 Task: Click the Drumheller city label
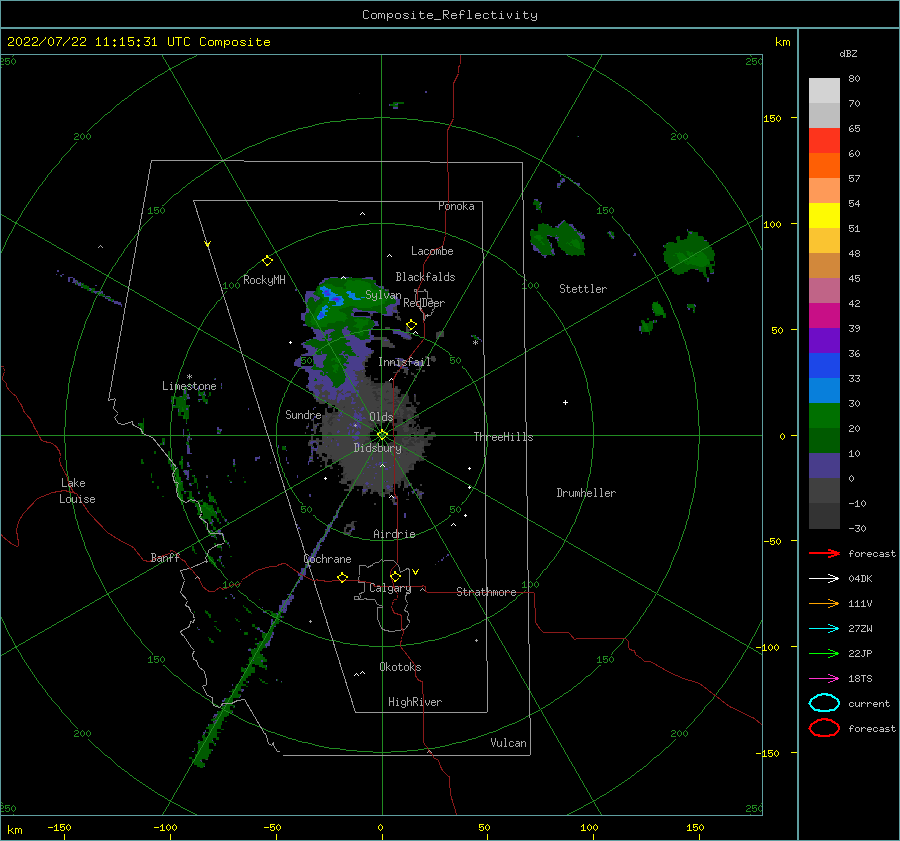tap(586, 493)
